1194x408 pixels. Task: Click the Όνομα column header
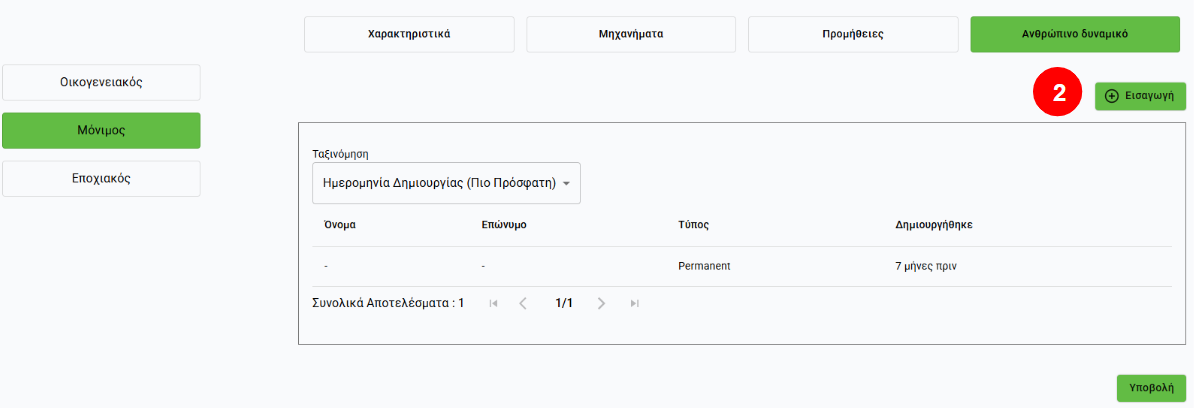pos(340,225)
